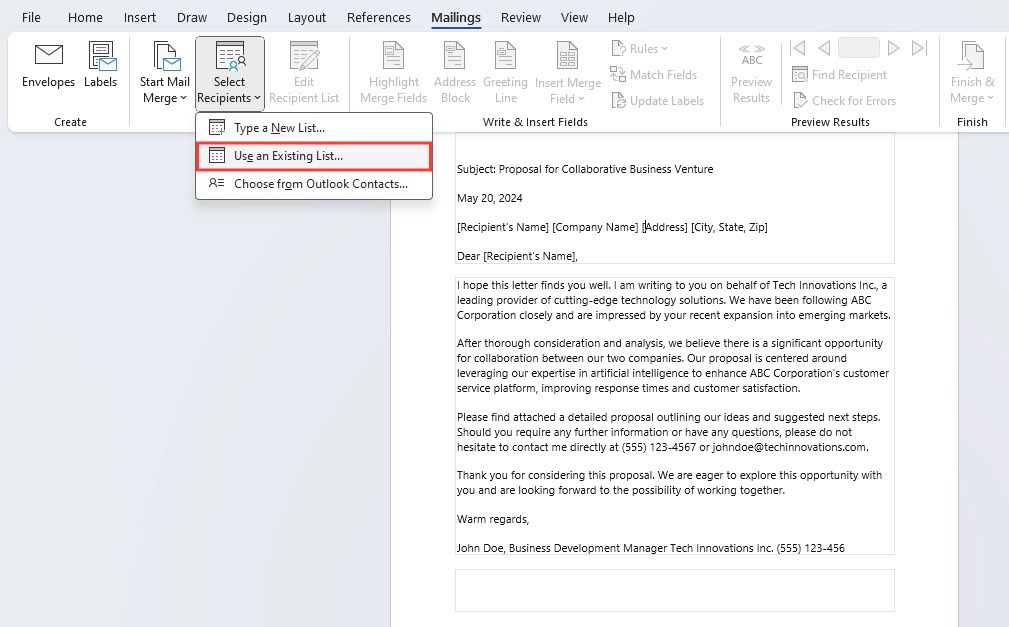The width and height of the screenshot is (1009, 627).
Task: Insert an Address Block
Action: pos(455,73)
